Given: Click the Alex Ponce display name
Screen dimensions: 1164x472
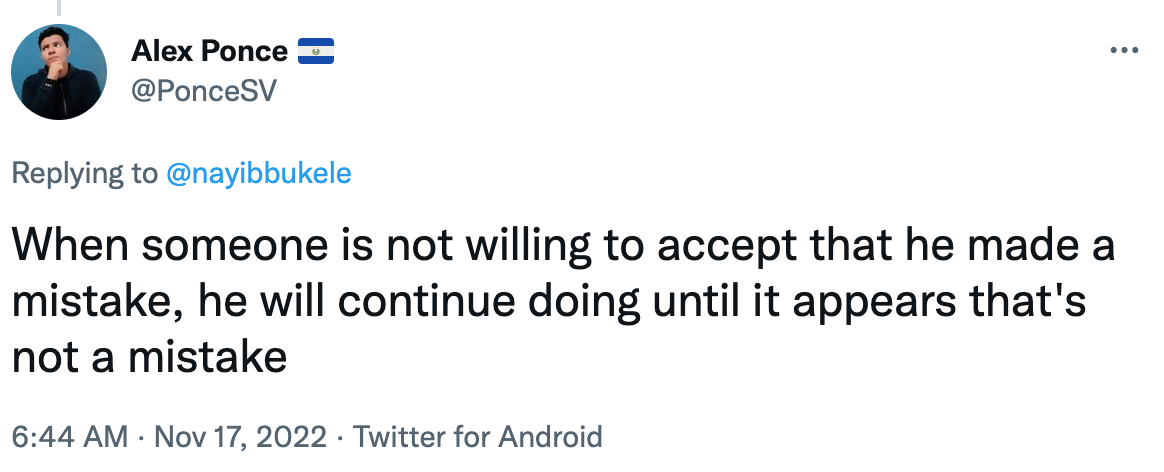Looking at the screenshot, I should point(210,51).
